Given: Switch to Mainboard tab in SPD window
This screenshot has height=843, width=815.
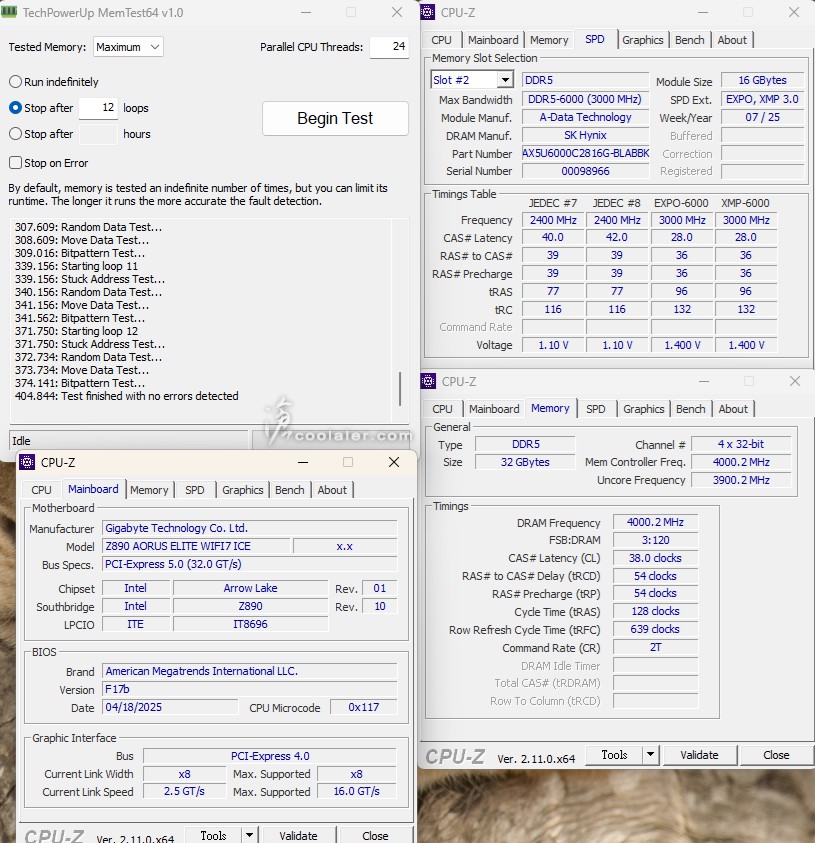Looking at the screenshot, I should click(x=493, y=40).
